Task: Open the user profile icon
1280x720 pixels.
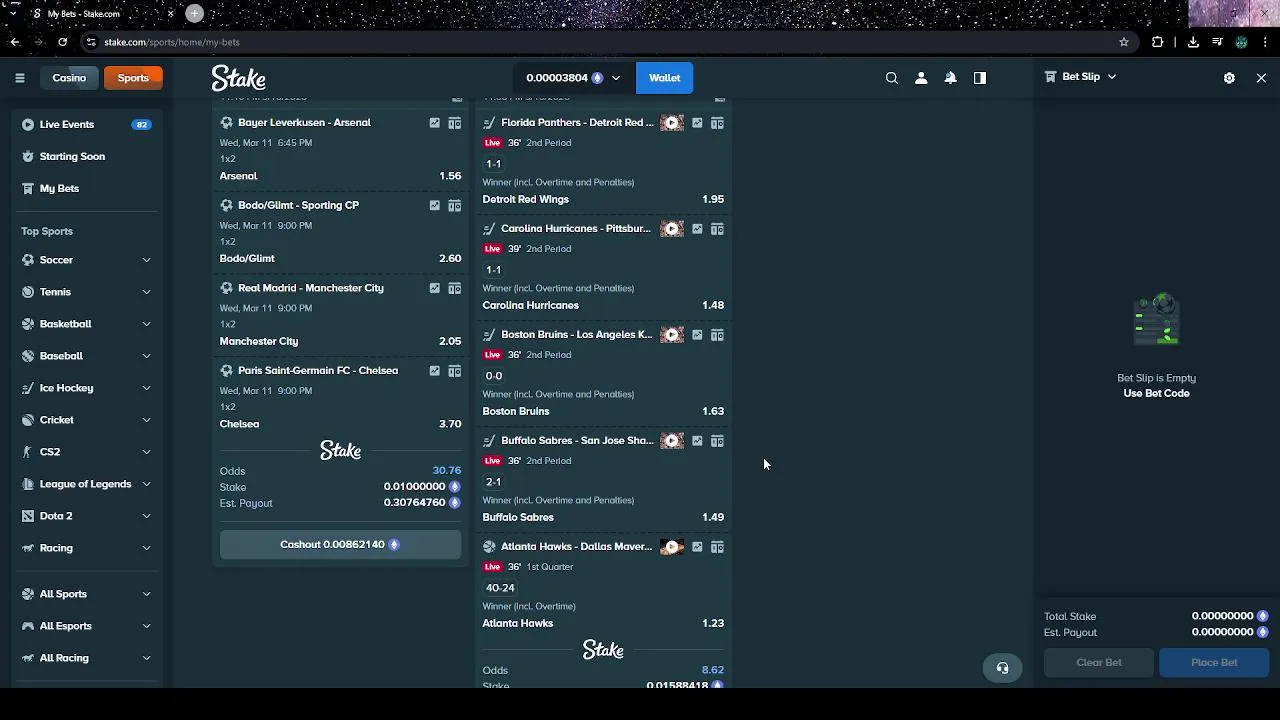Action: (x=921, y=78)
